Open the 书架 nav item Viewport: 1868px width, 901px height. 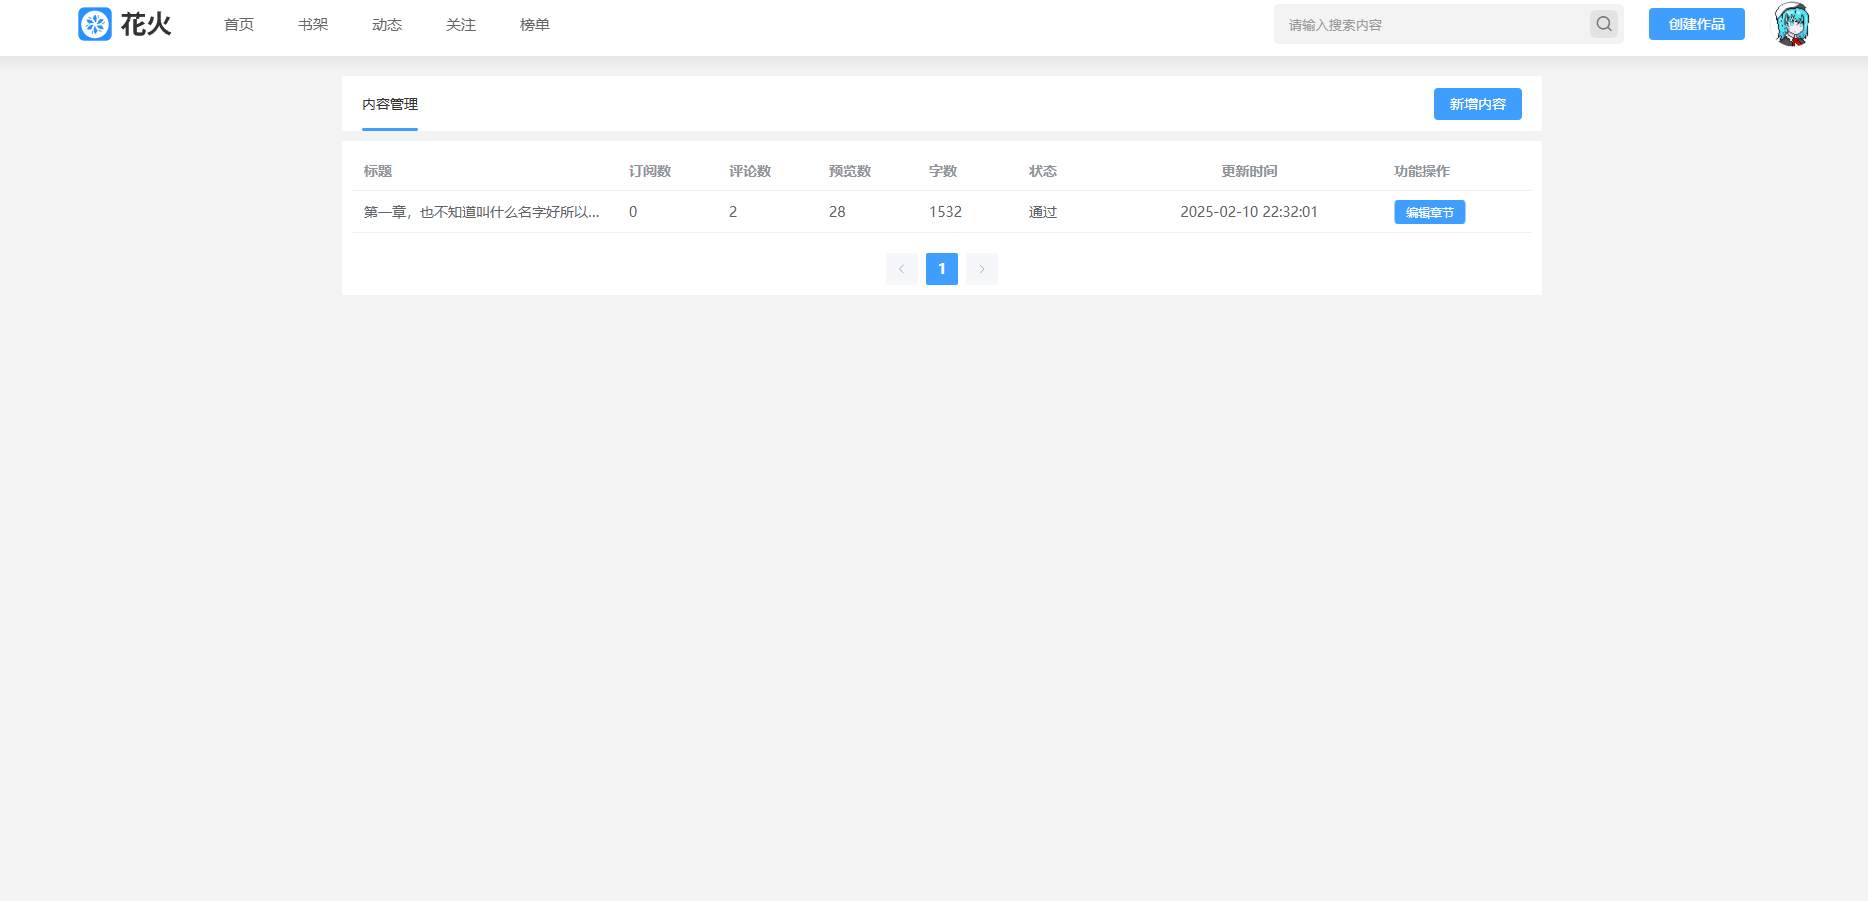313,24
